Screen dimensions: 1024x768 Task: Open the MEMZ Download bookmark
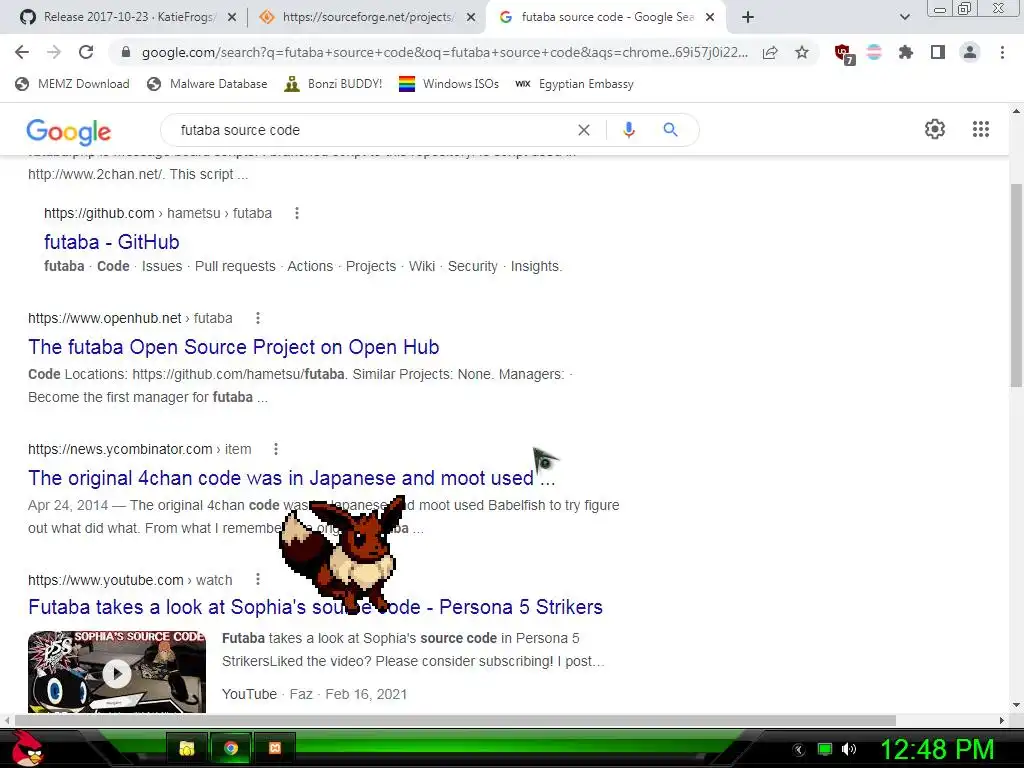72,84
